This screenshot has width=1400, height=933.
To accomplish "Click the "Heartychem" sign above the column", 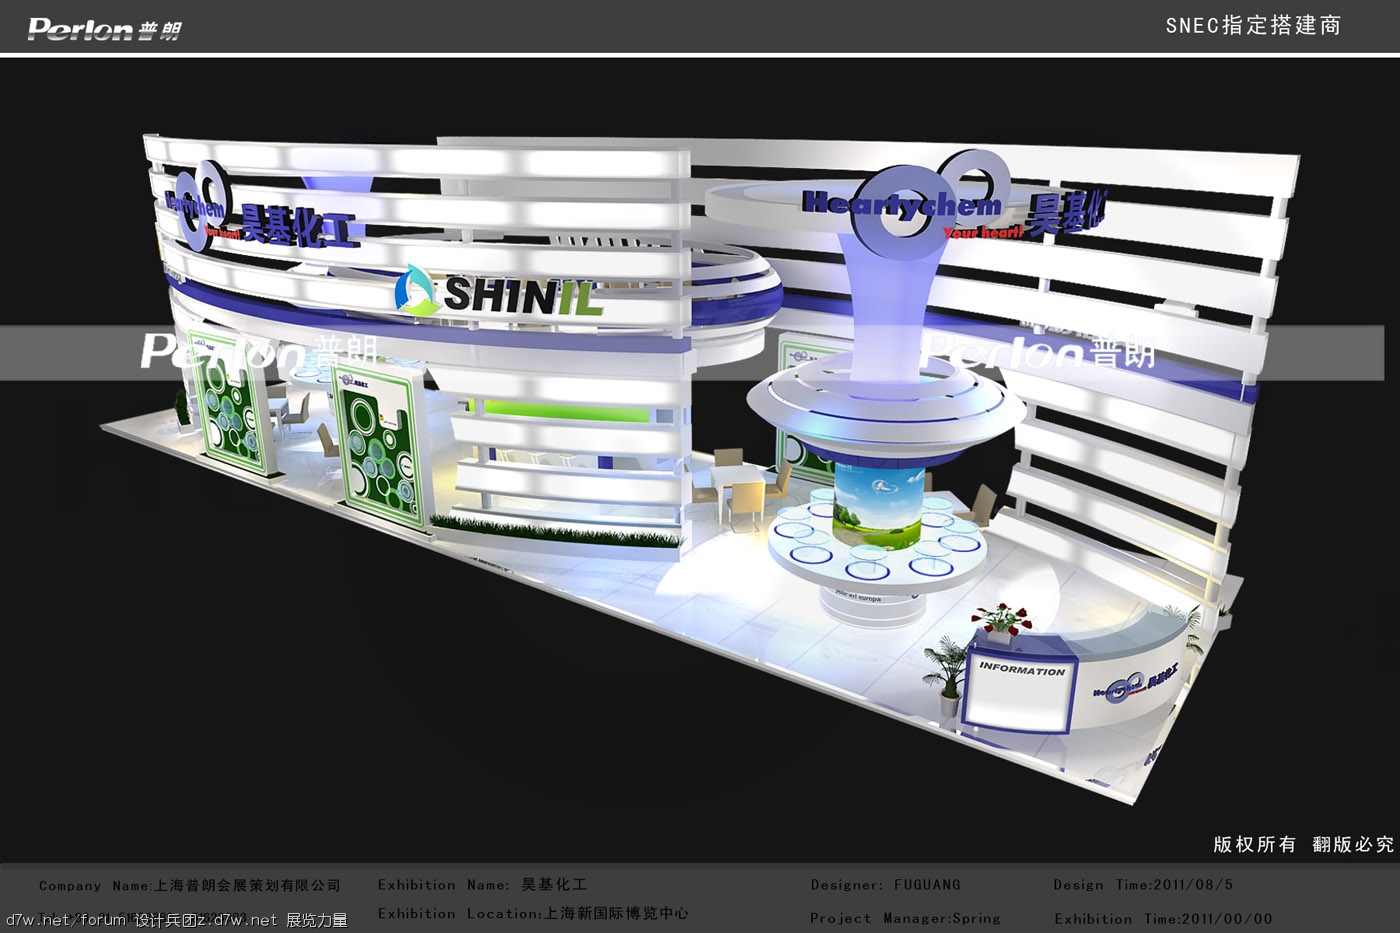I will click(902, 205).
